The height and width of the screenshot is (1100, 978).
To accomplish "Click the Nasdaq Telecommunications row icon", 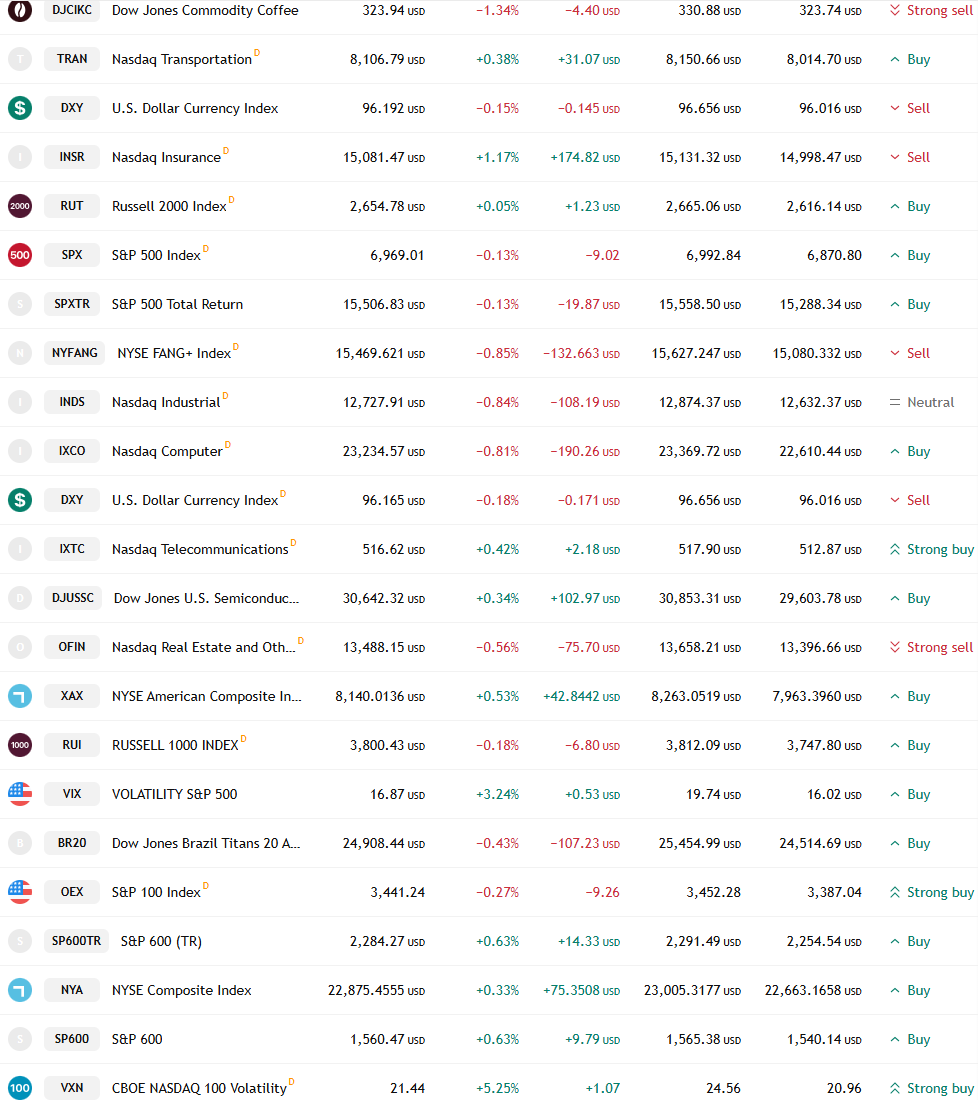I will point(20,549).
